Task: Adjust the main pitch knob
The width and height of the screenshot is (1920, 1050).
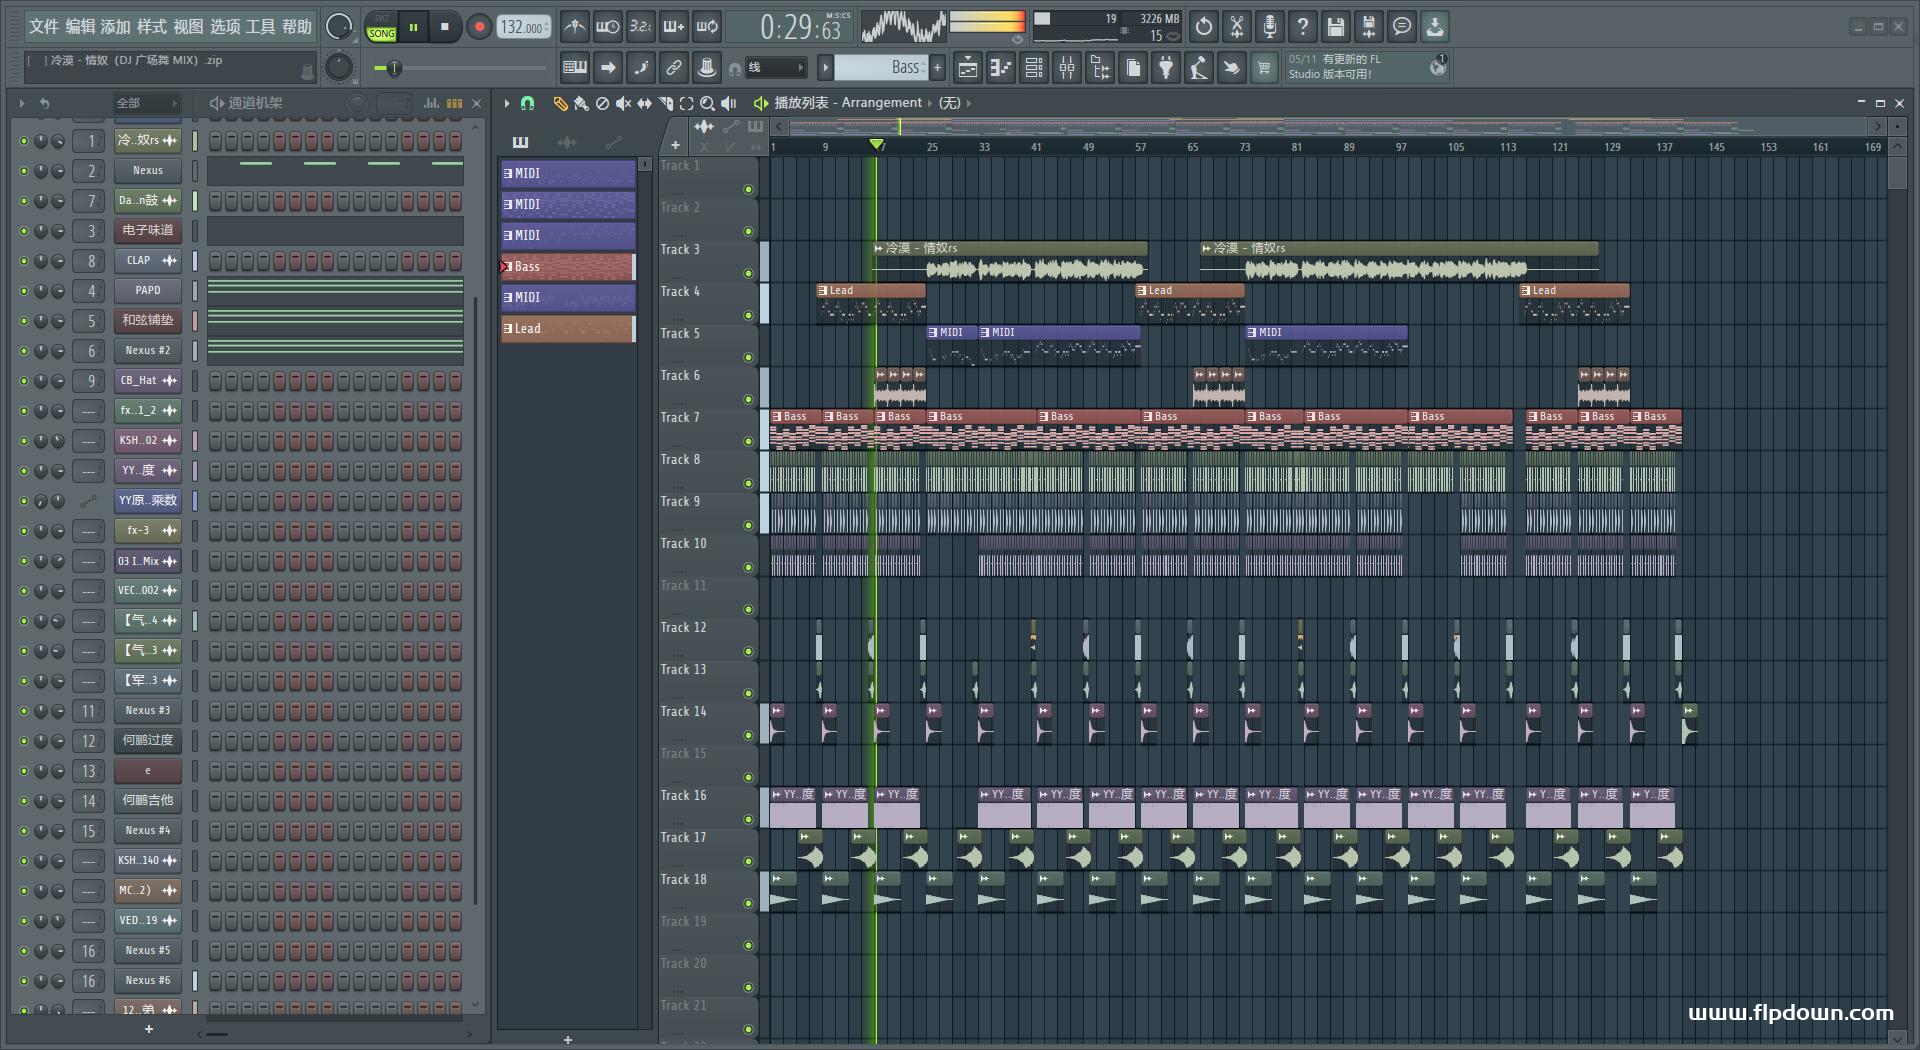Action: tap(340, 67)
